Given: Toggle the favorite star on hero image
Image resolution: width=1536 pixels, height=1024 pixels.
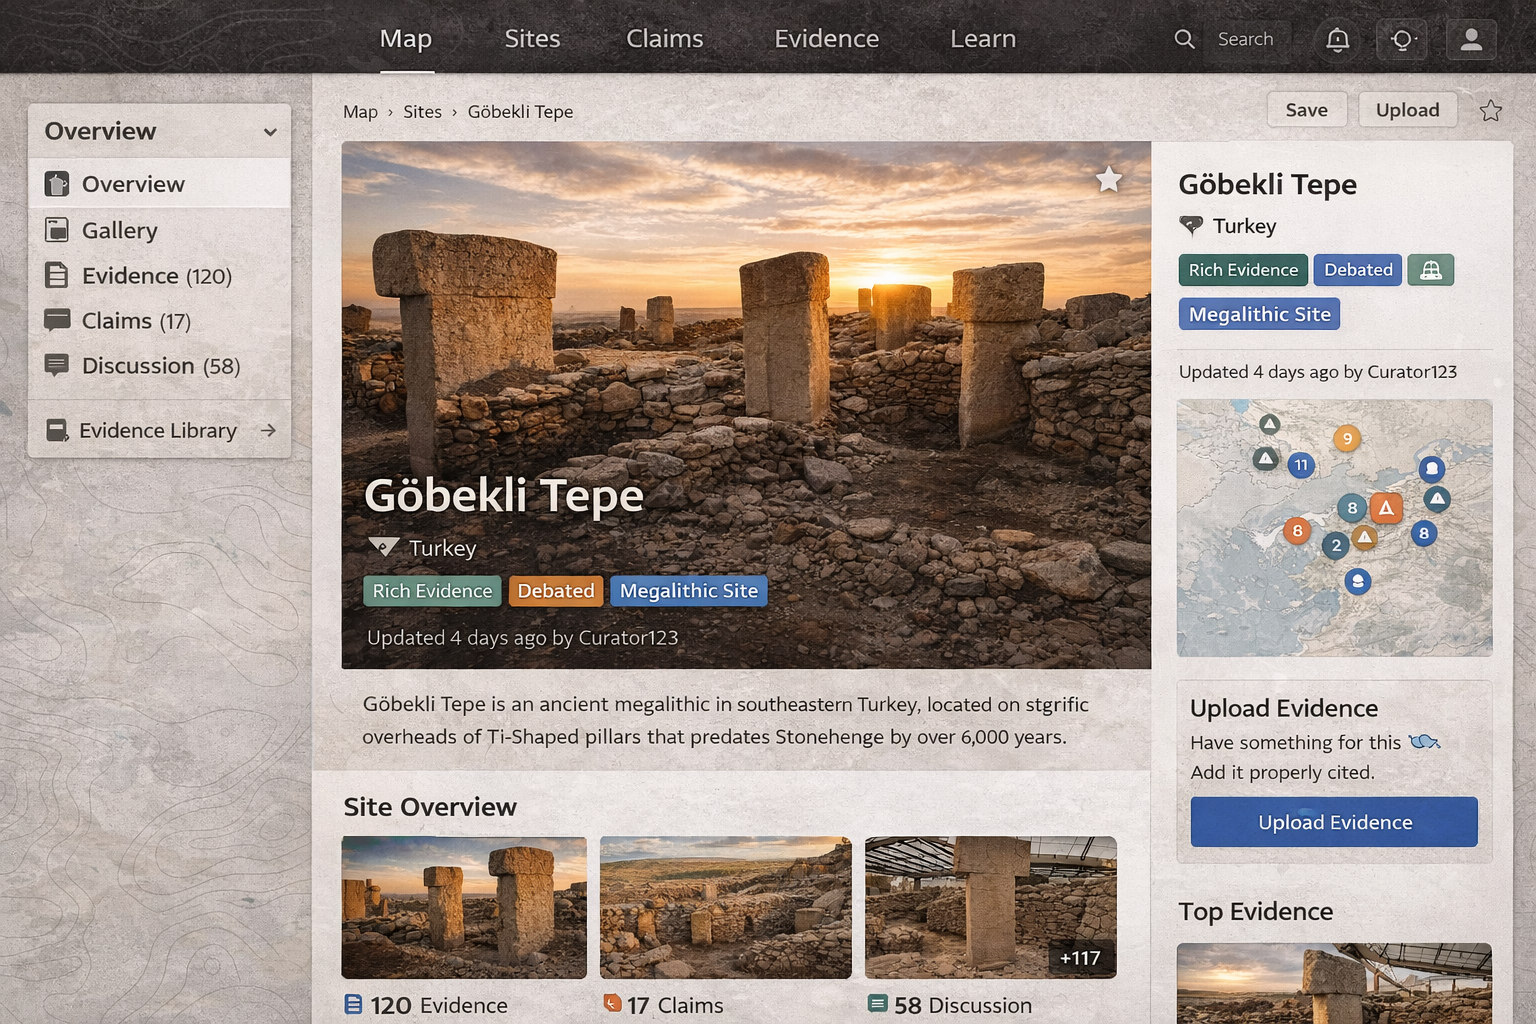Looking at the screenshot, I should [1108, 180].
